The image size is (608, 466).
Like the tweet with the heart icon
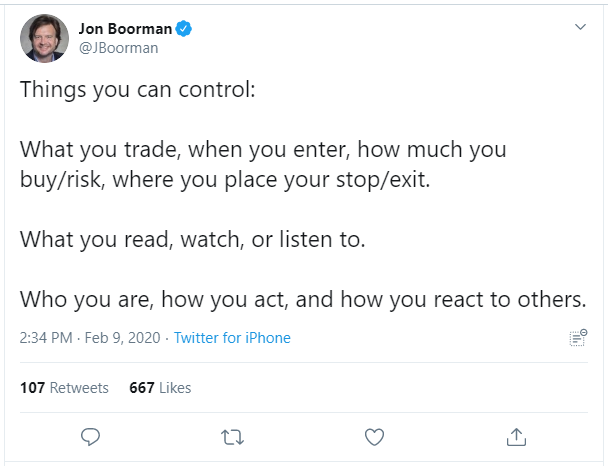coord(374,437)
